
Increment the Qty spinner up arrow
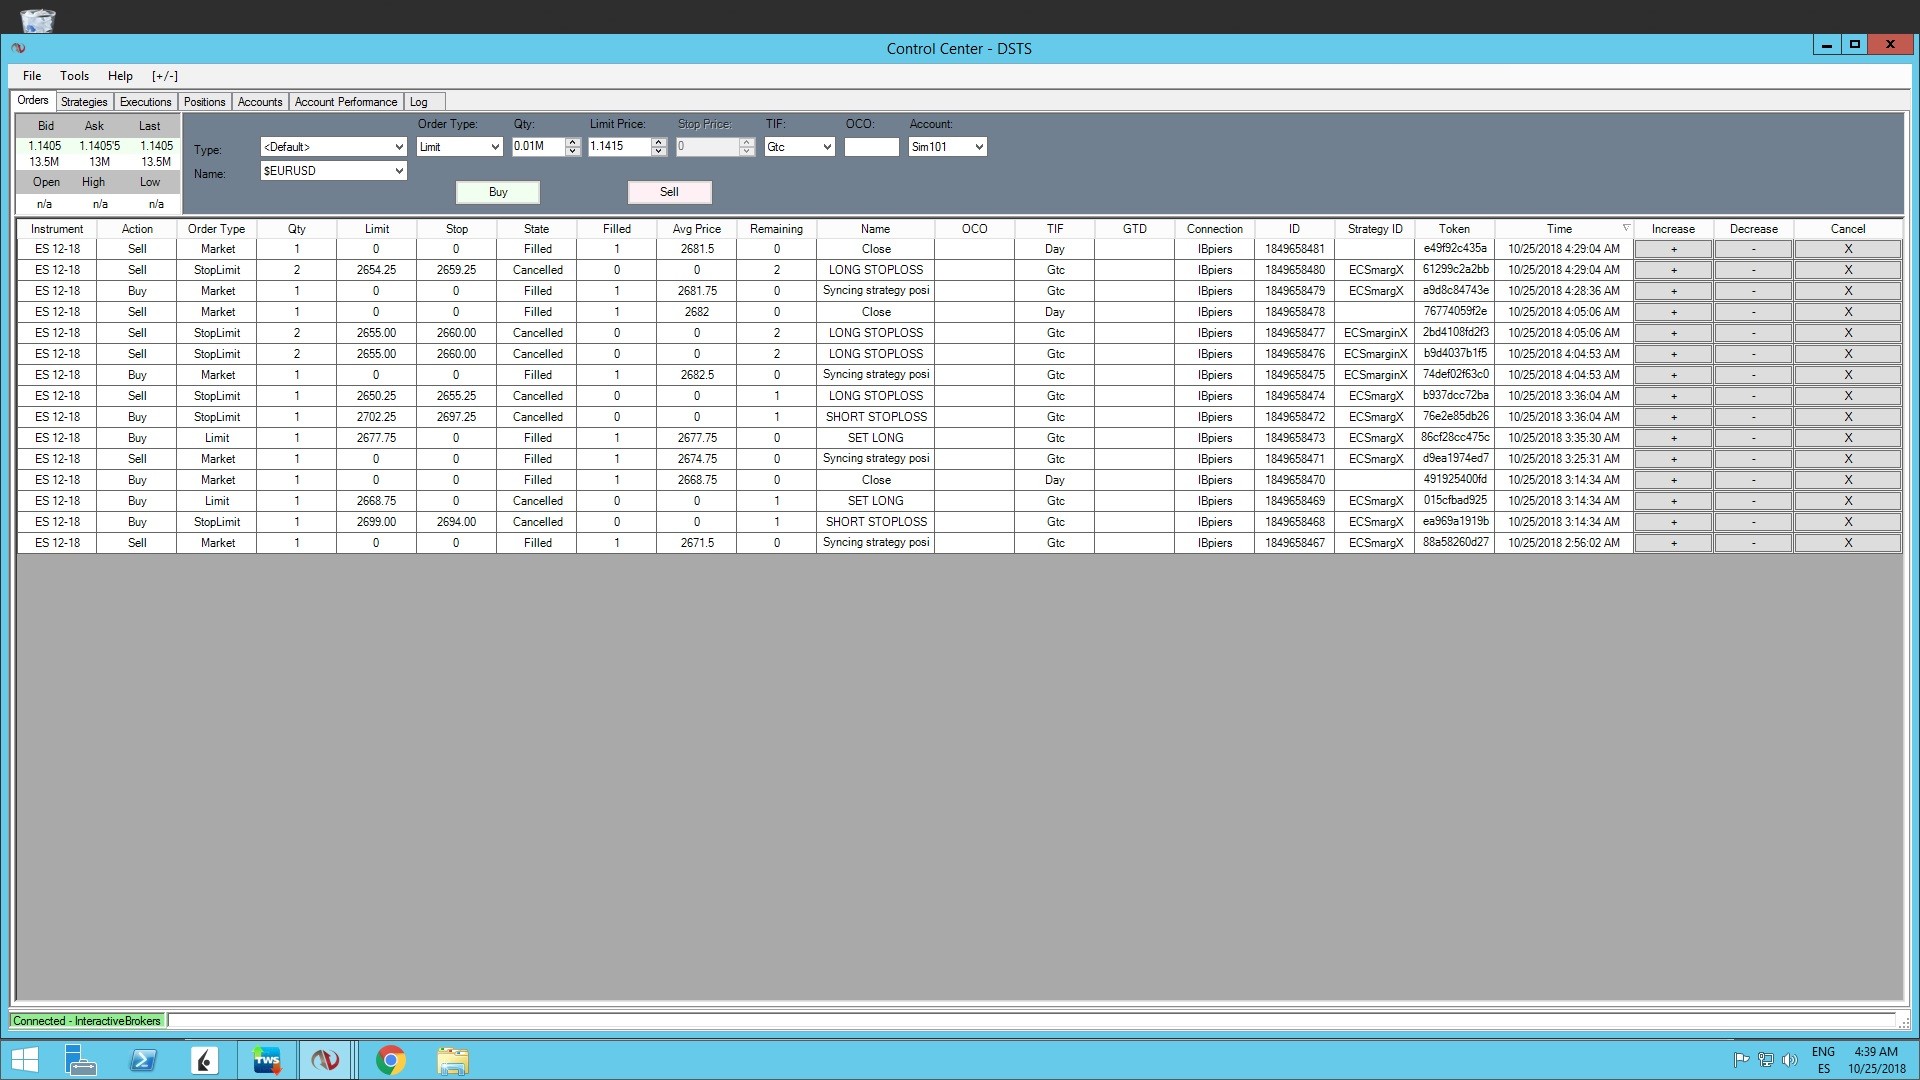[573, 142]
